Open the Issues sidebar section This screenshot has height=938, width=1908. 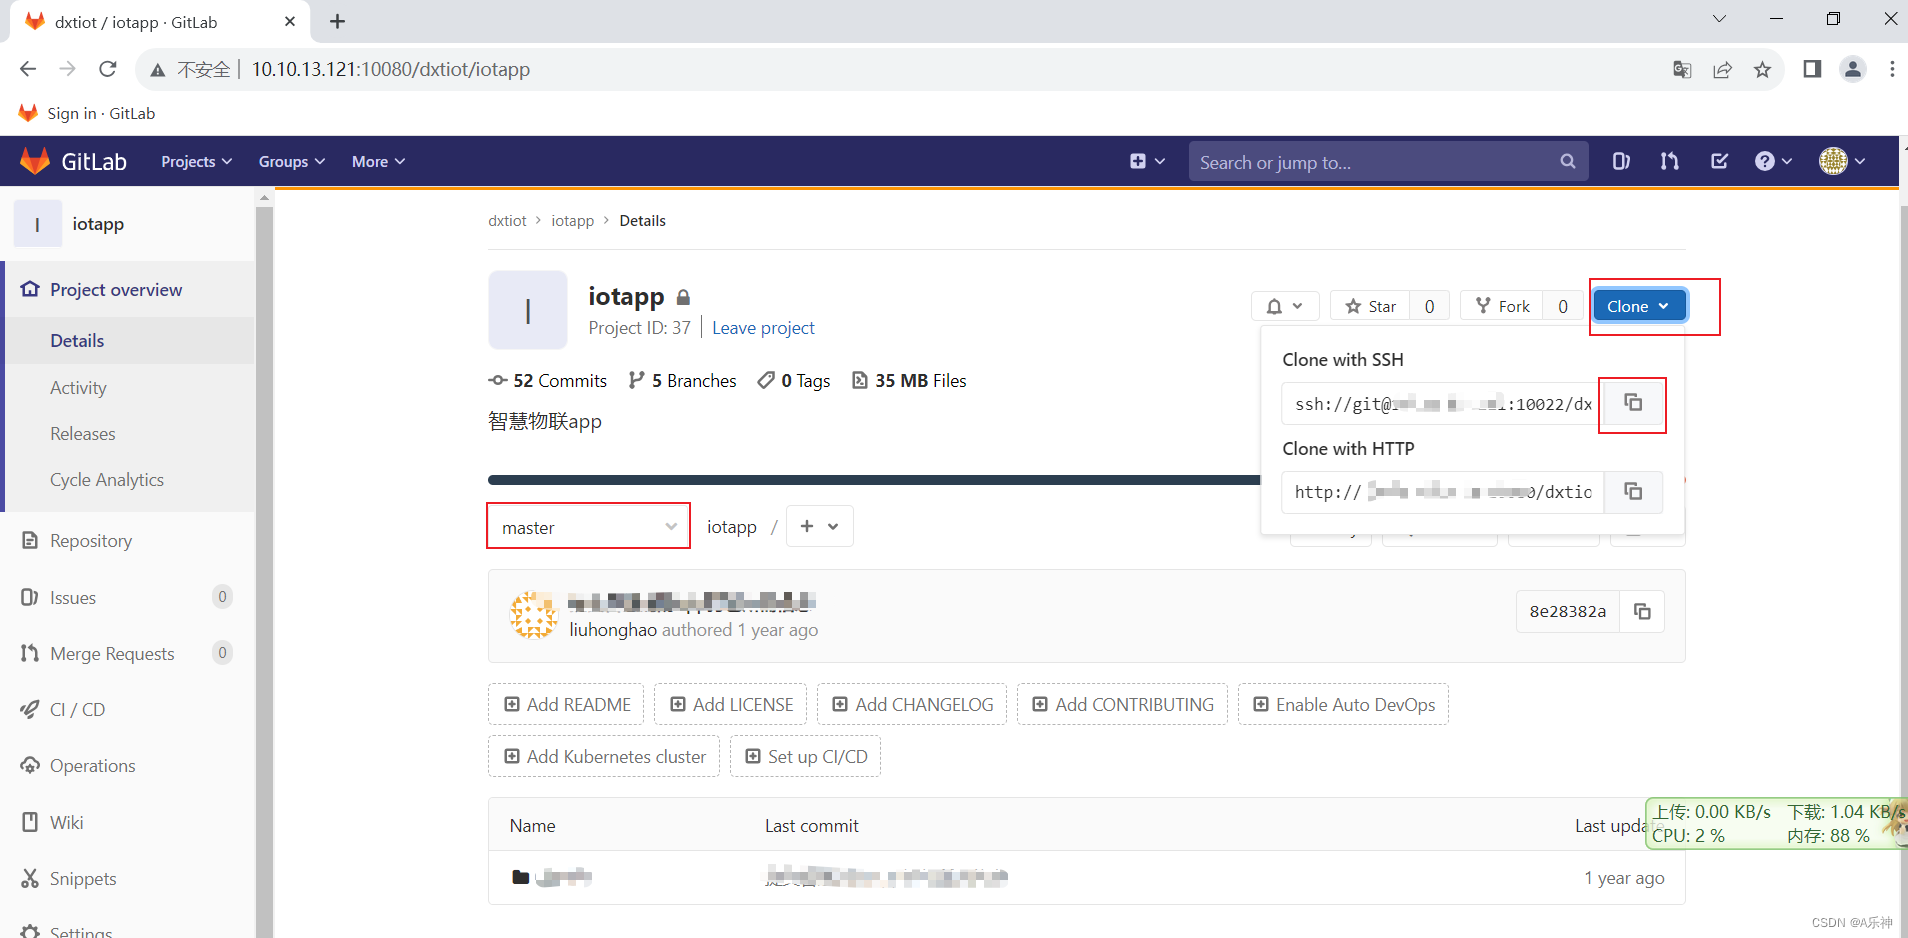[71, 597]
